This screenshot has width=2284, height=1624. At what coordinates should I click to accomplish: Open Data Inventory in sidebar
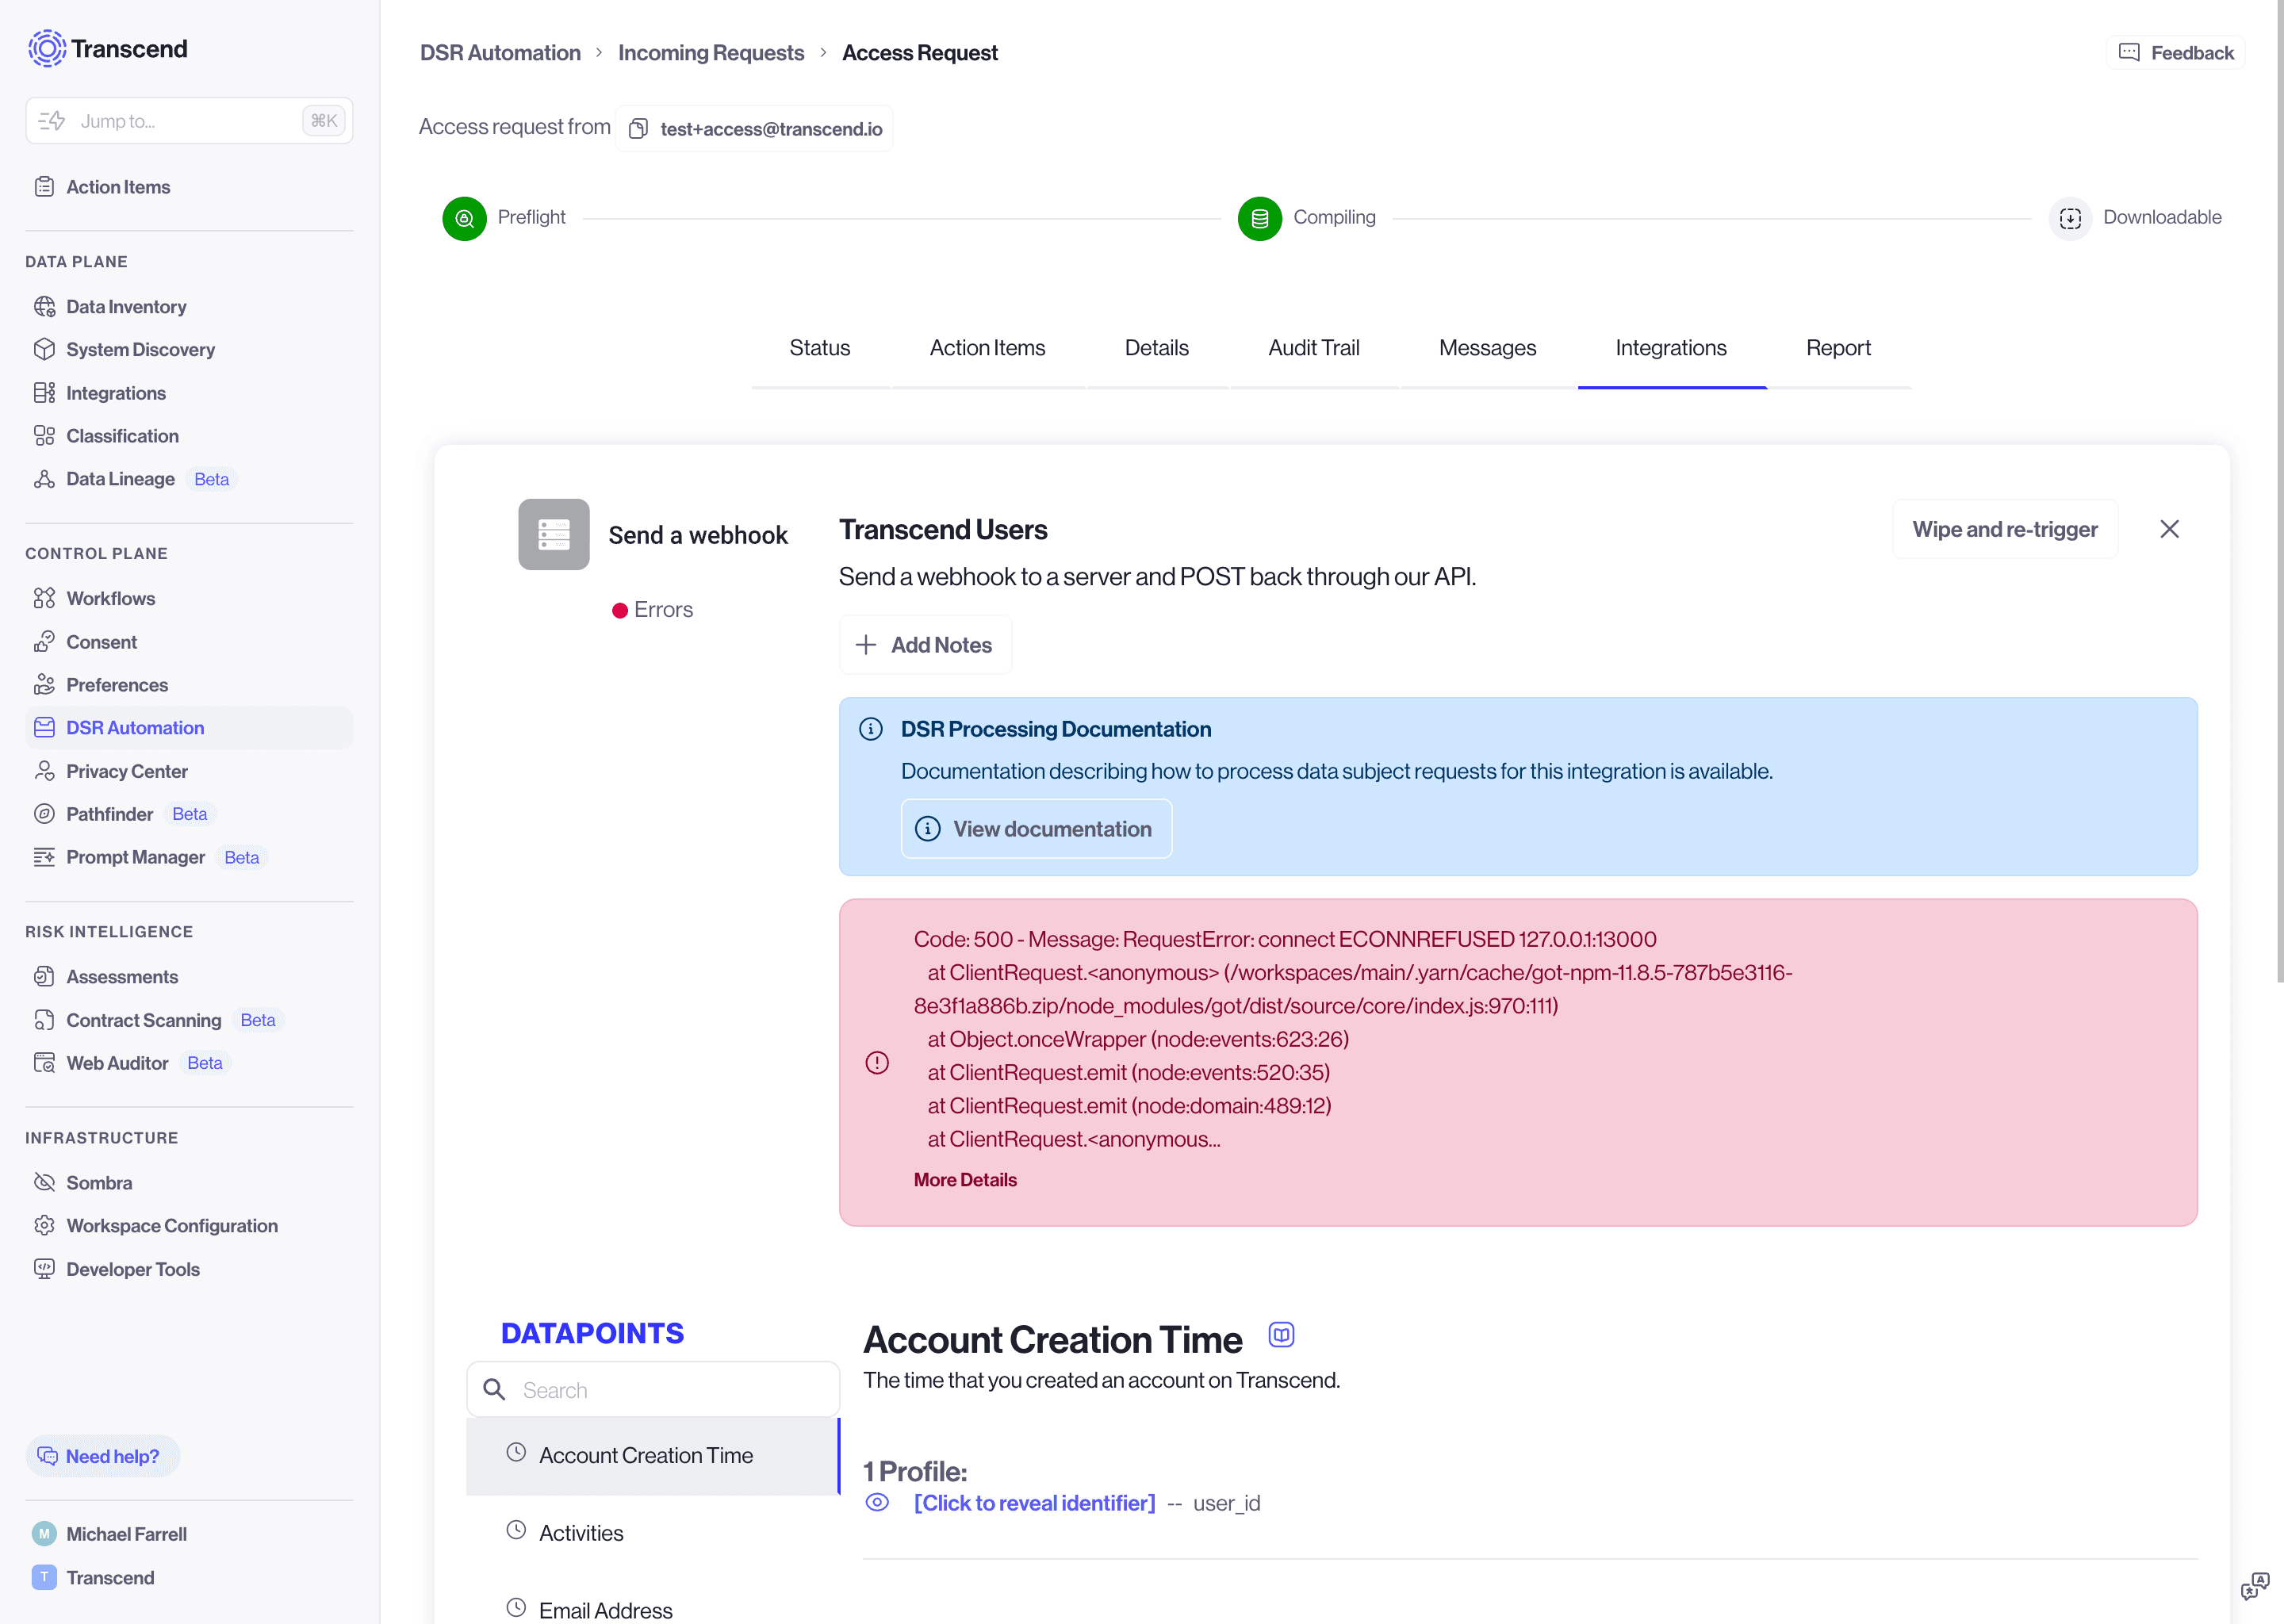tap(126, 307)
